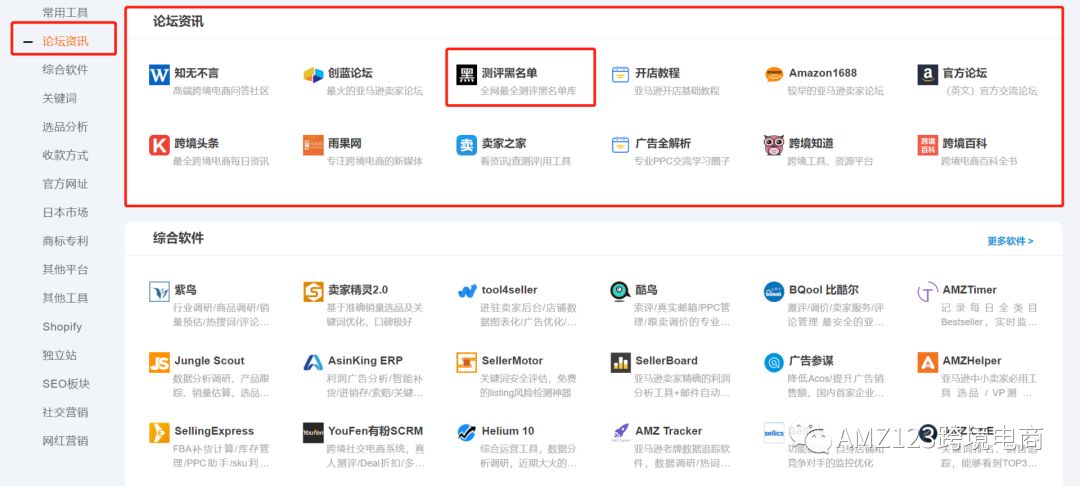Screen dimensions: 1080x486
Task: Click the 创蓝论坛 colorful logo icon
Action: pyautogui.click(x=313, y=74)
